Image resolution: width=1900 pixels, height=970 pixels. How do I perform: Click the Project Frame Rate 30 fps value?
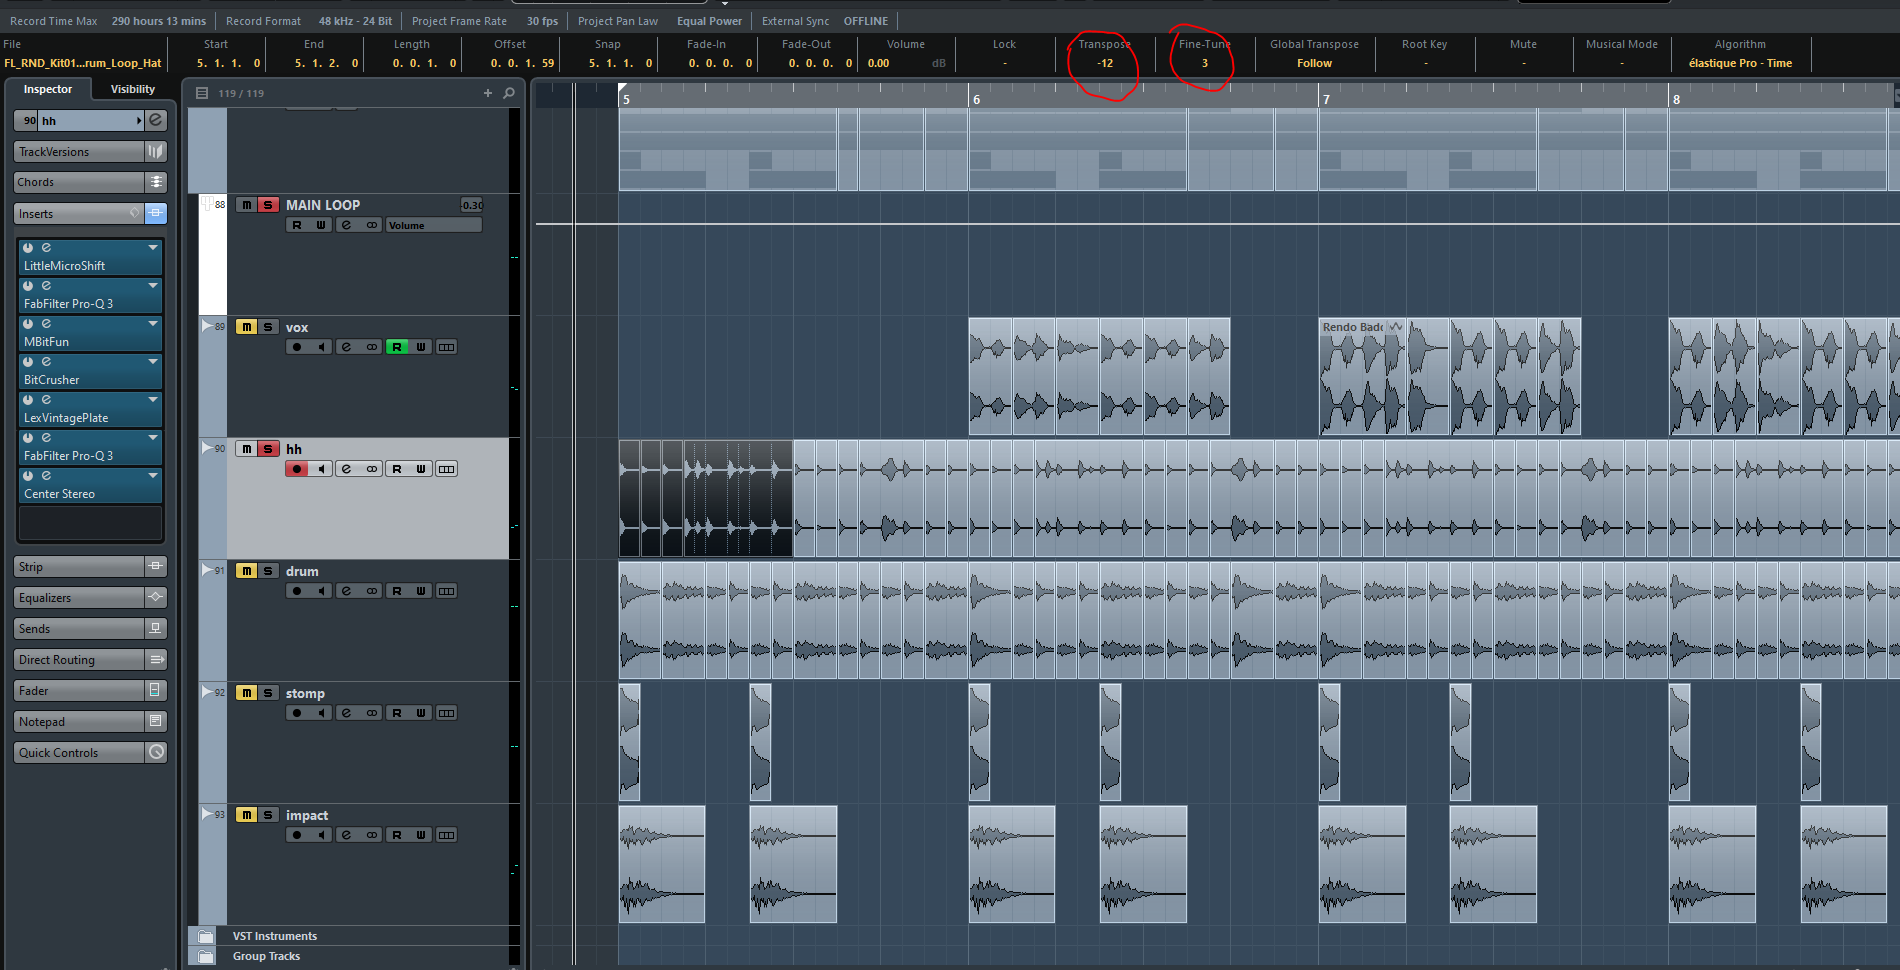[x=542, y=21]
